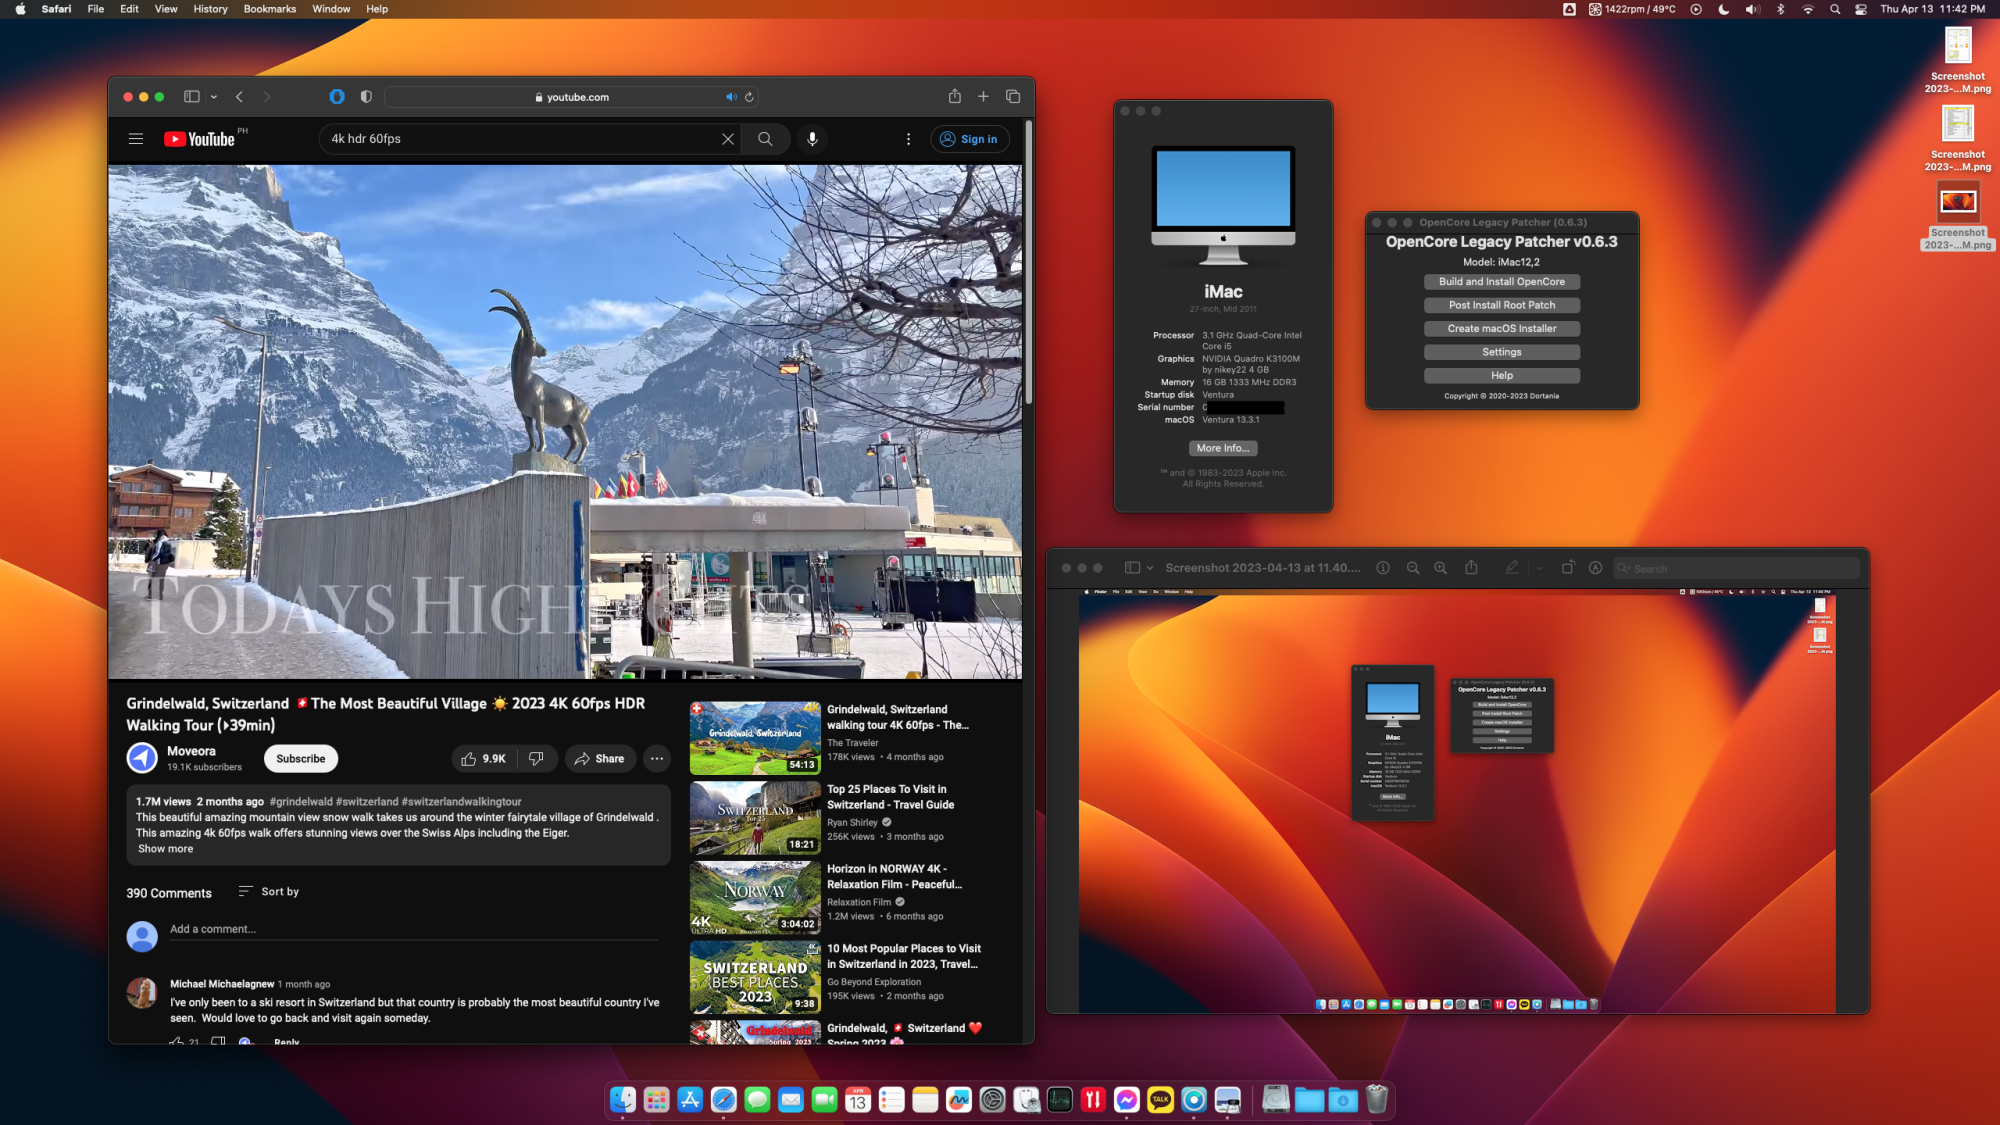Like the Grindelwald video (9.9K)

tap(483, 759)
